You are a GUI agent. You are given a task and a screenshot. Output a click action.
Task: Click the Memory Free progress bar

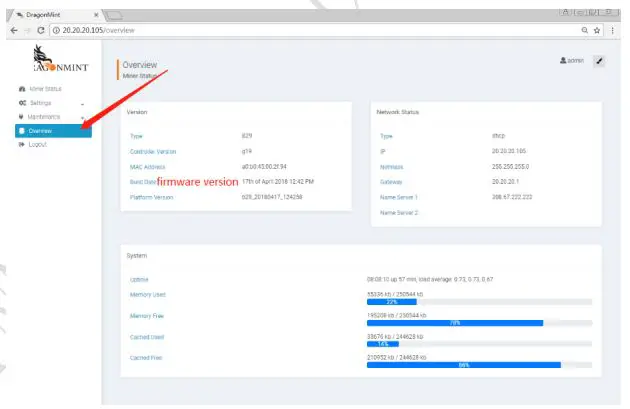pos(479,323)
